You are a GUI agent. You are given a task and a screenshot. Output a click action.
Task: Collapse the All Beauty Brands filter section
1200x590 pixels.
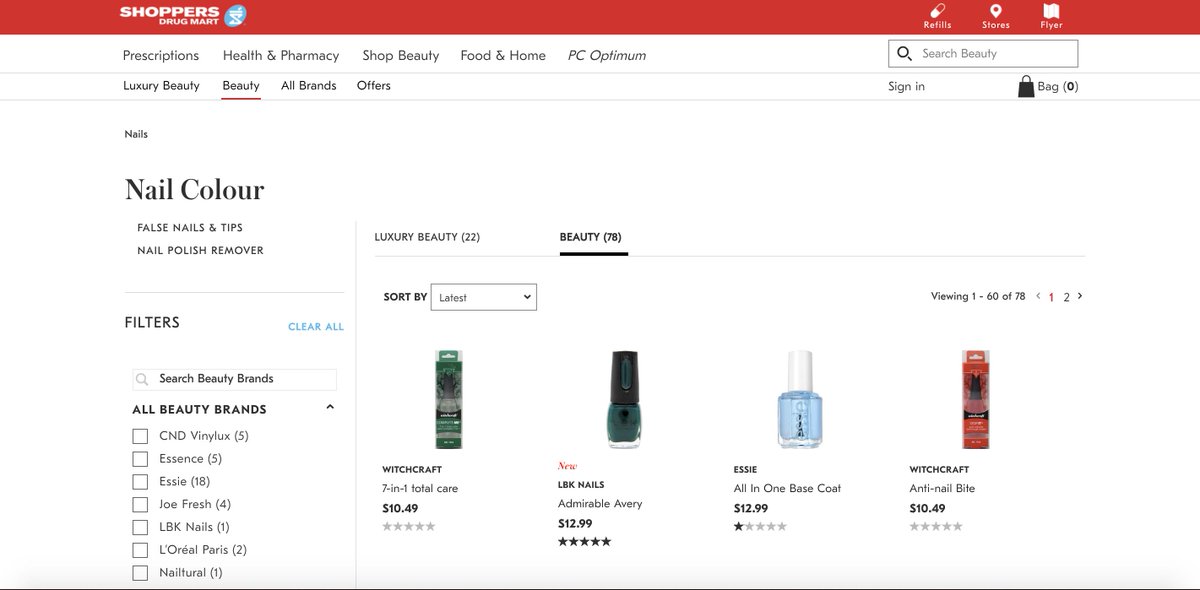tap(330, 408)
